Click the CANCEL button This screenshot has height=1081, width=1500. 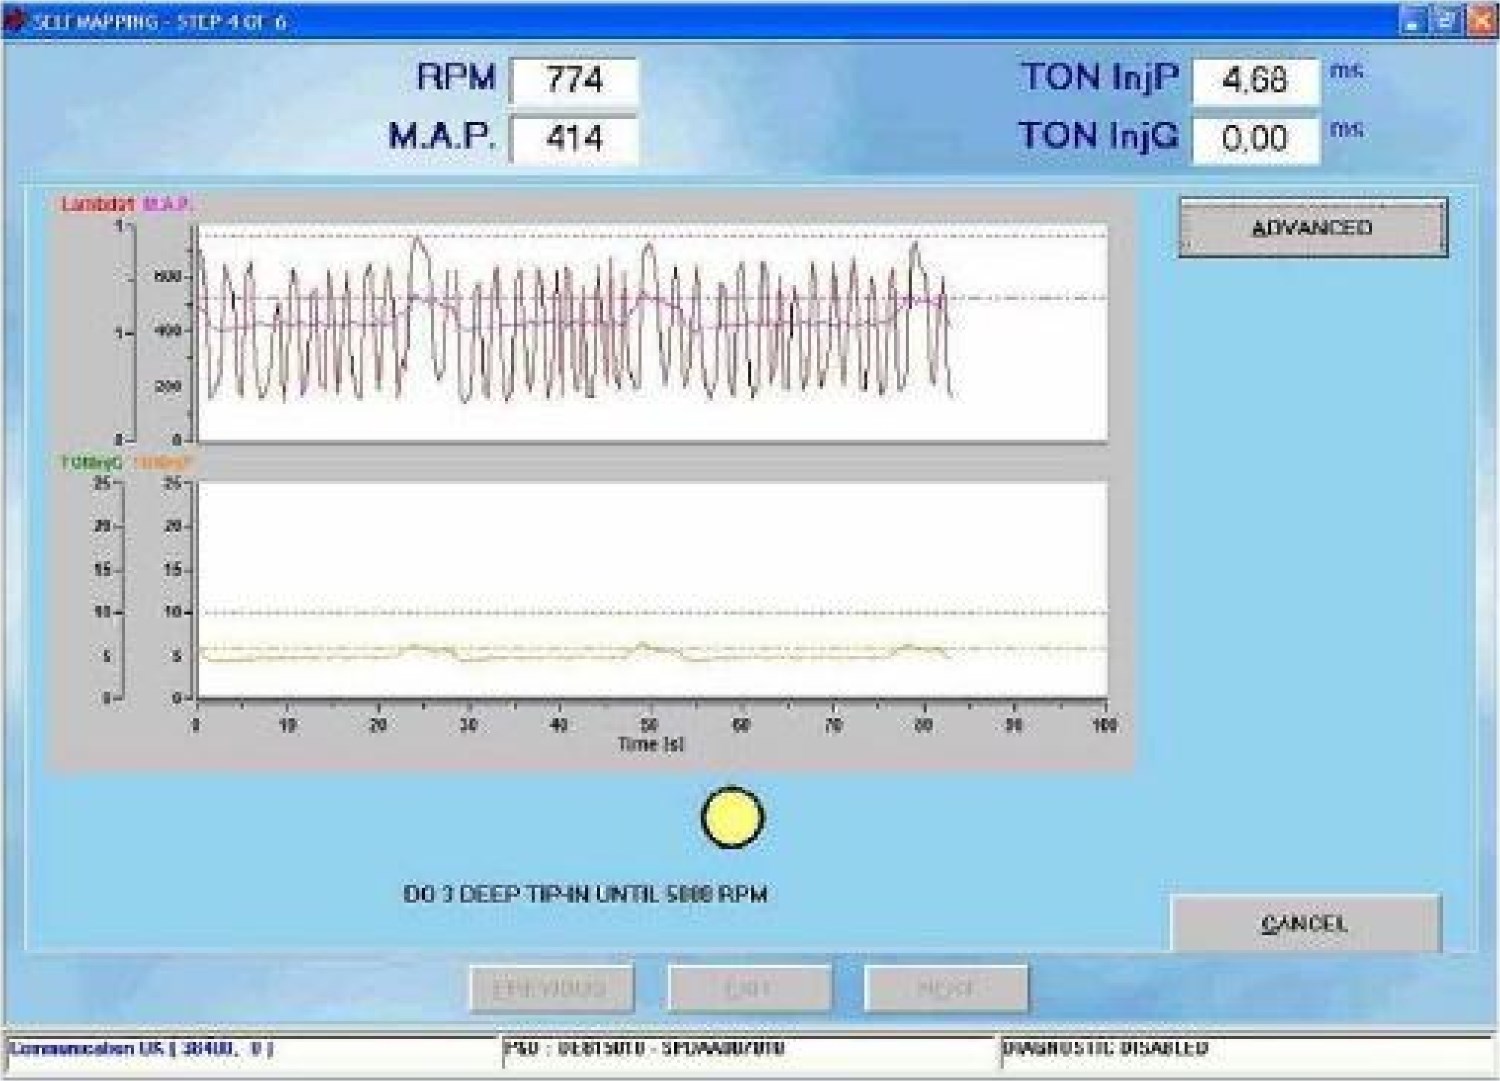1305,923
